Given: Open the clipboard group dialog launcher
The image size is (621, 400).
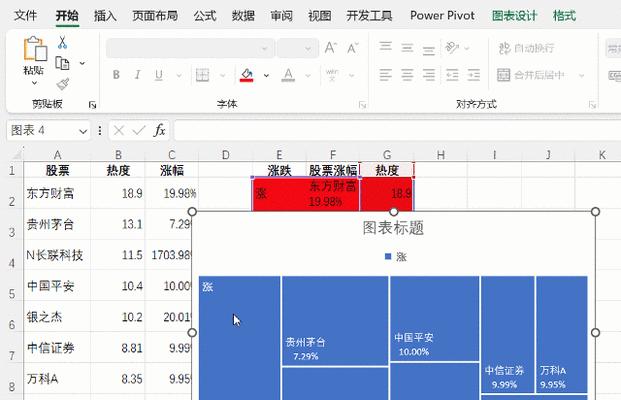Looking at the screenshot, I should point(92,105).
